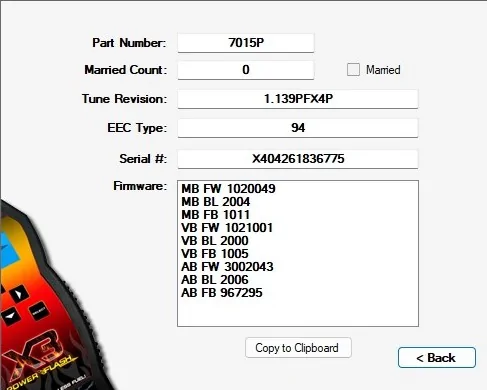This screenshot has height=390, width=487.
Task: Select firmware line AB FB 967295
Action: click(222, 293)
